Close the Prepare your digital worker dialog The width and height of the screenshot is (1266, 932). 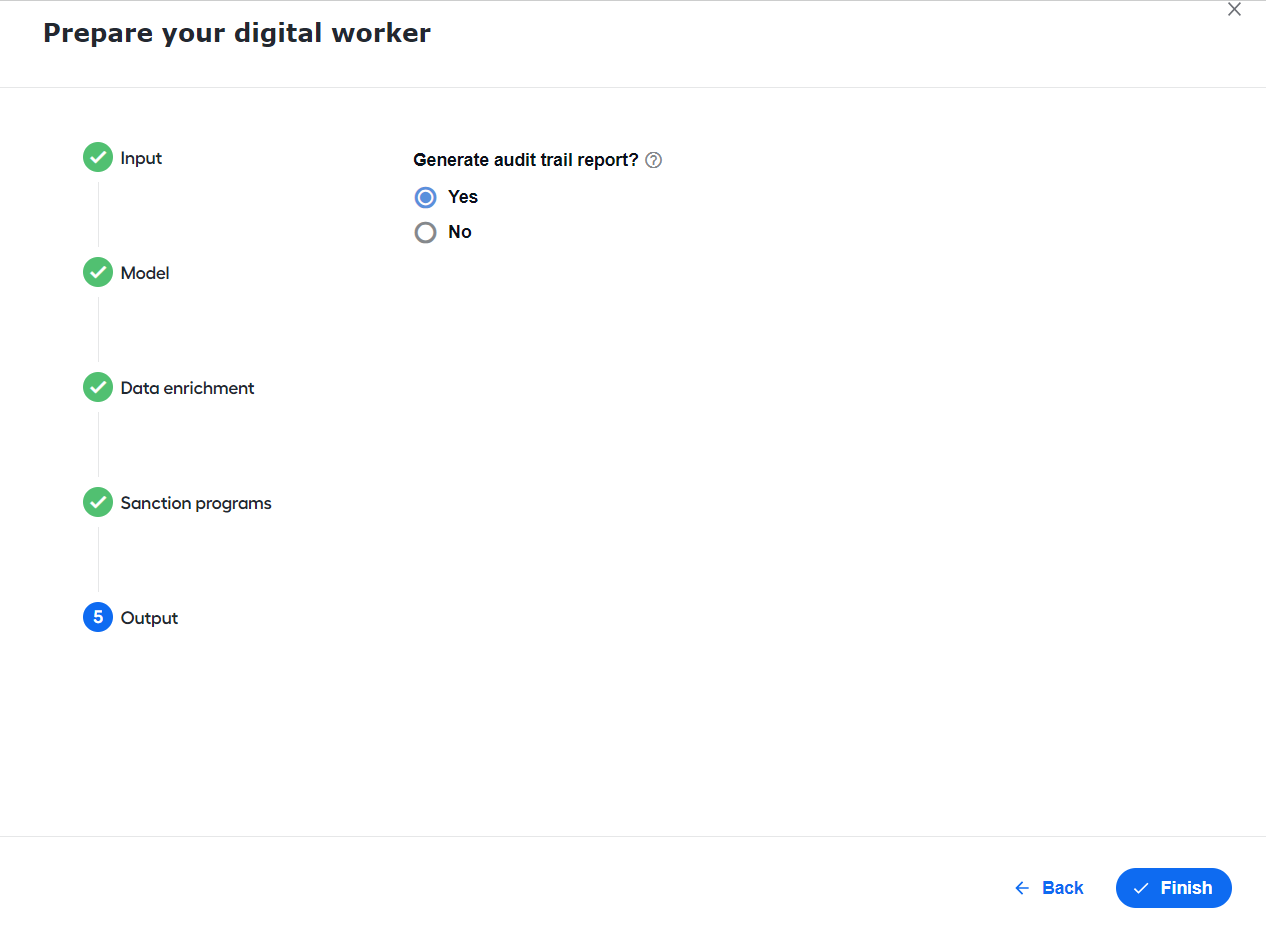(x=1234, y=10)
